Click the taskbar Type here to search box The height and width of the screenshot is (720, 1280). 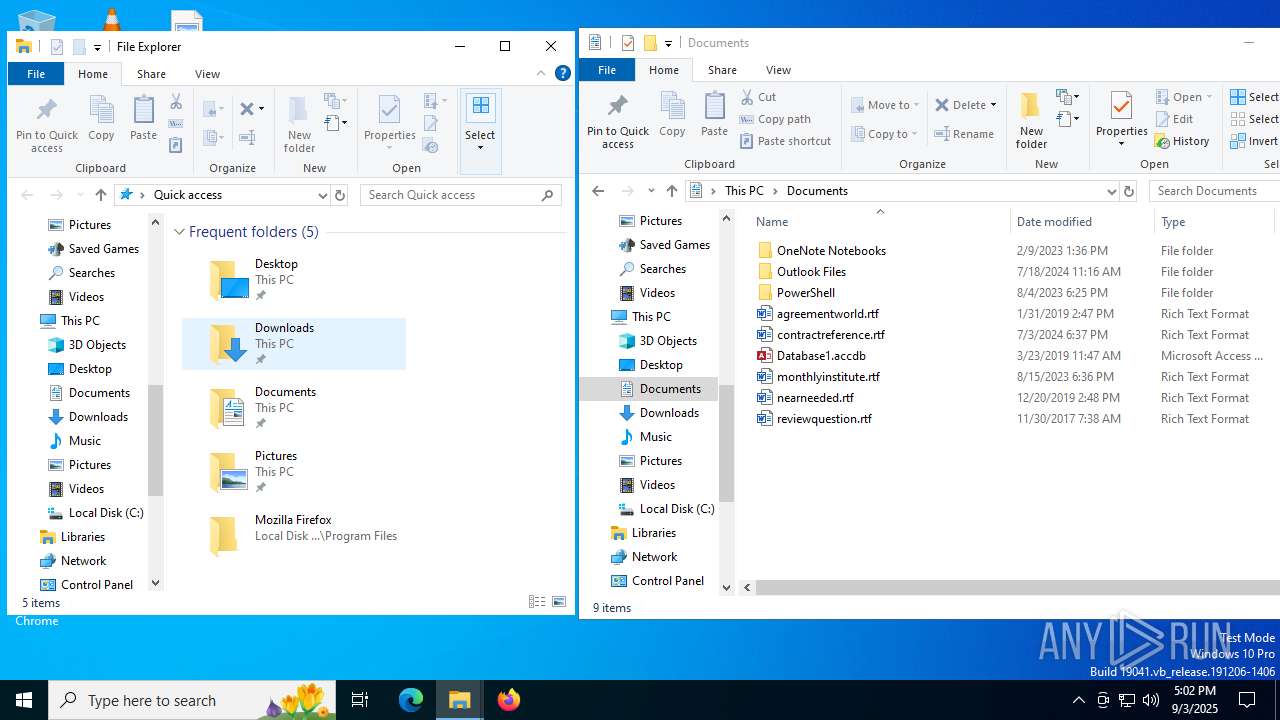[x=191, y=700]
